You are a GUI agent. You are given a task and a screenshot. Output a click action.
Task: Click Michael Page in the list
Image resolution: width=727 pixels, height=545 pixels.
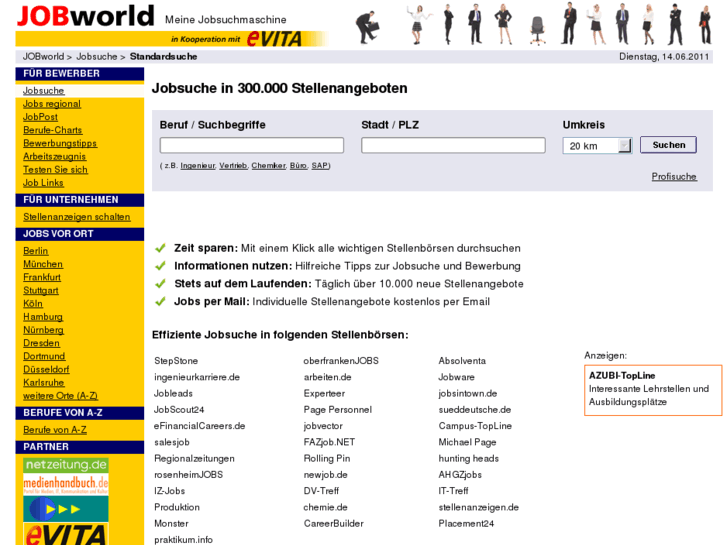[x=467, y=442]
